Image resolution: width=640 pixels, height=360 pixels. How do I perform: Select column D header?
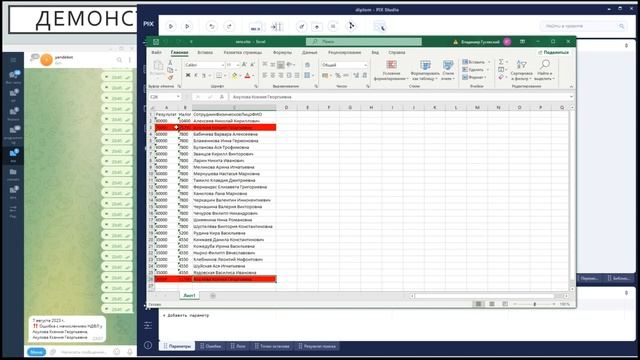[x=286, y=108]
